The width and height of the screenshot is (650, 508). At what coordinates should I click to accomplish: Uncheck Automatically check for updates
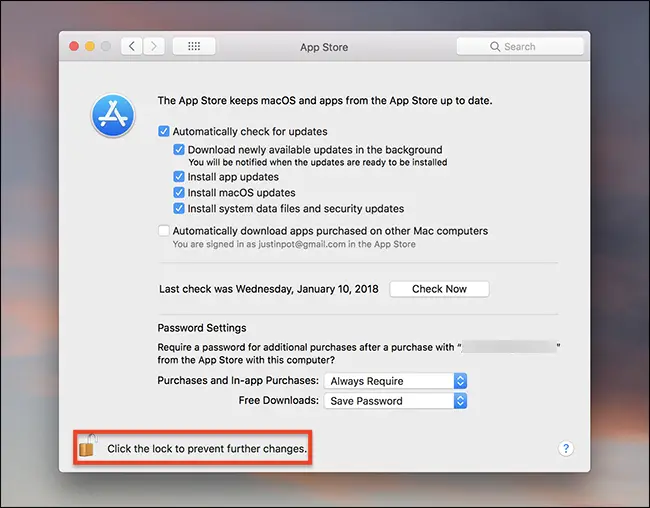[x=164, y=131]
